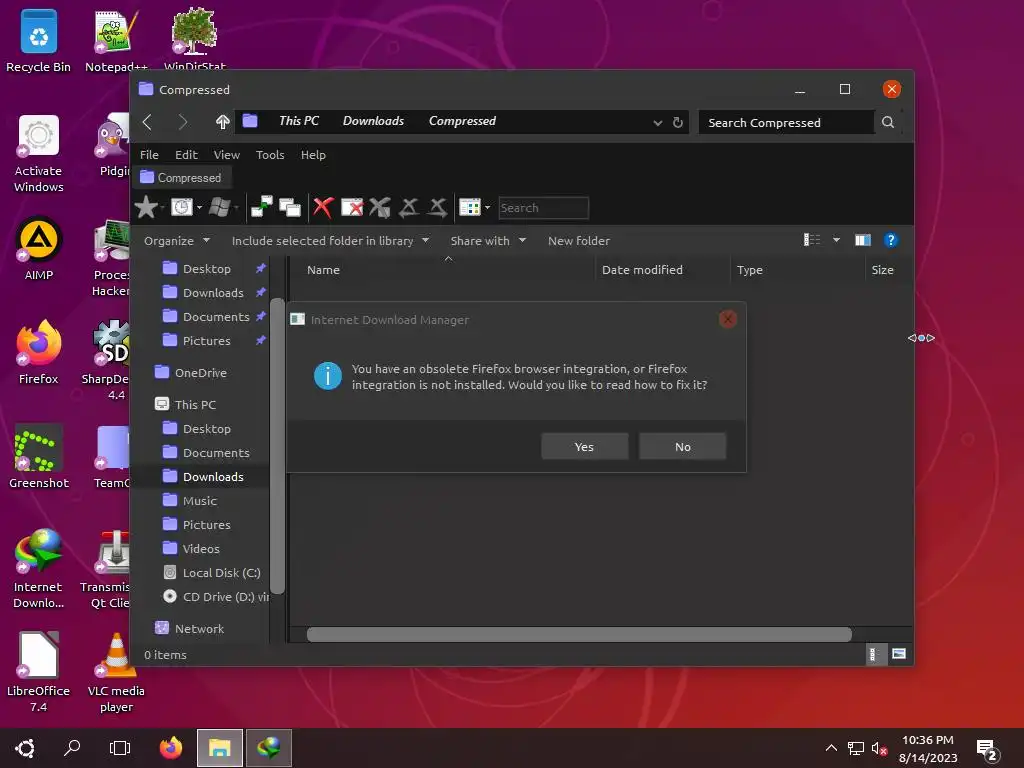Click the navigation pane vertical scrollbar
Screen dimensions: 1024x768
(x=277, y=446)
